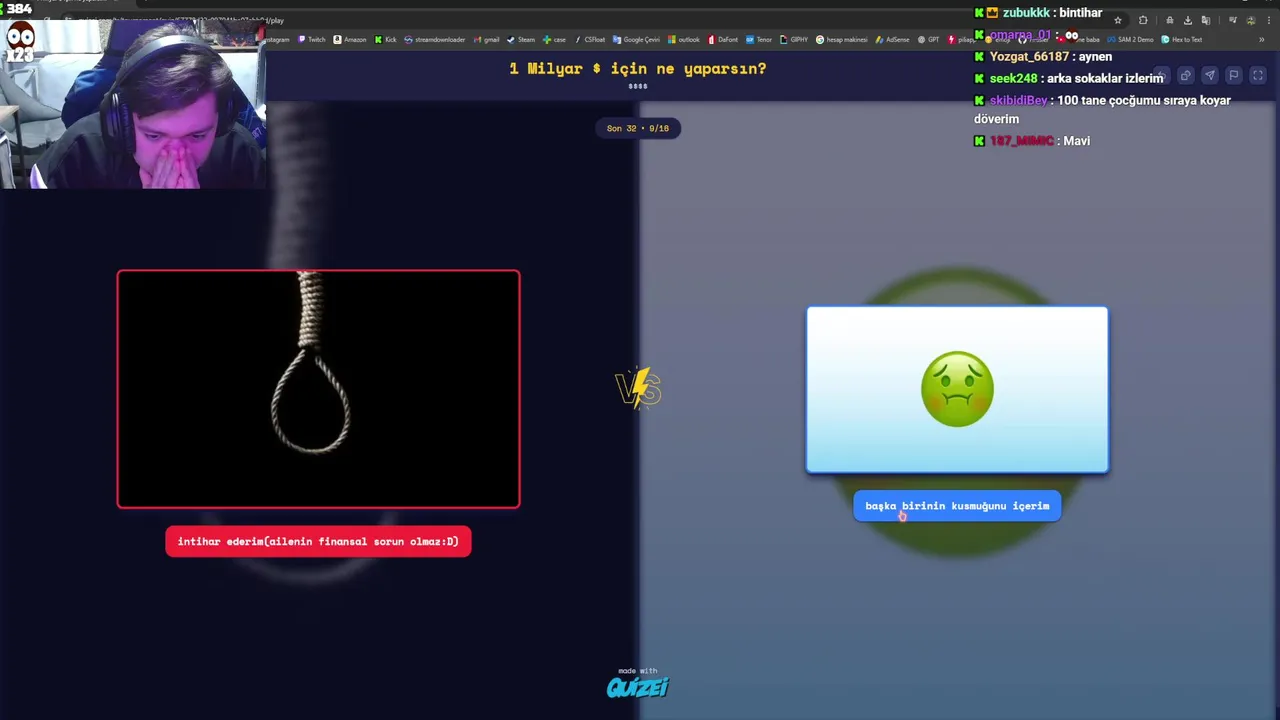Click the quiz share arrow icon
The height and width of the screenshot is (720, 1280).
point(1210,75)
